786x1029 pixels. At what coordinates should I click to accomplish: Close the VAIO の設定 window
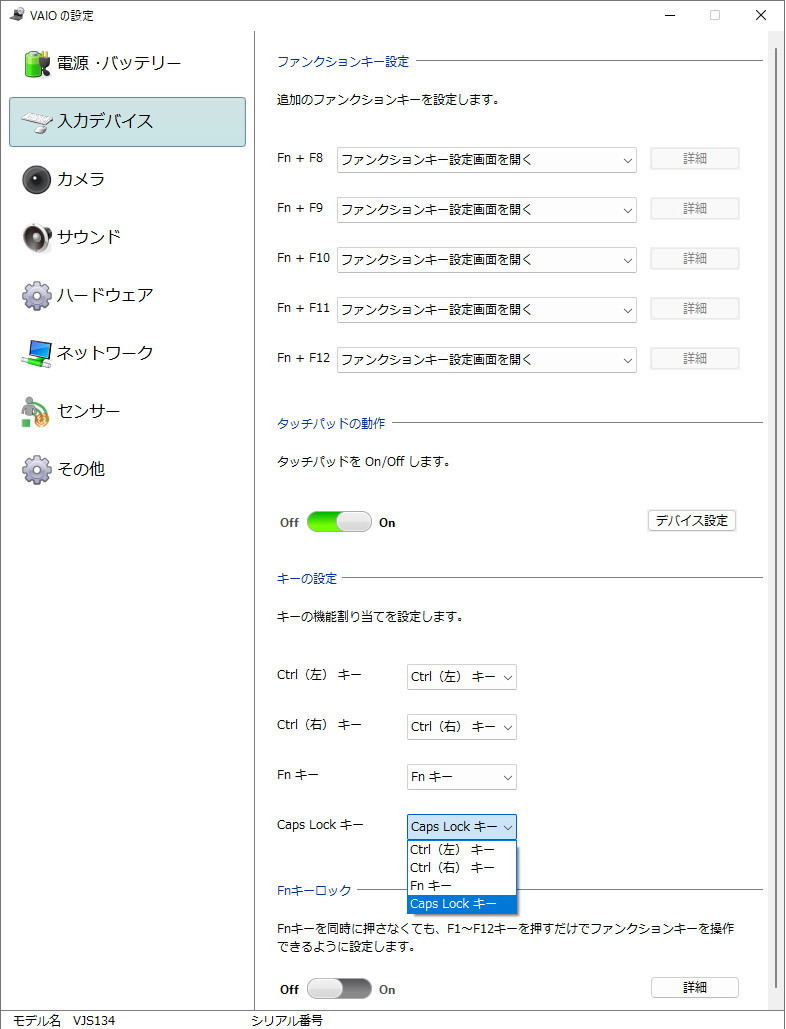click(761, 15)
